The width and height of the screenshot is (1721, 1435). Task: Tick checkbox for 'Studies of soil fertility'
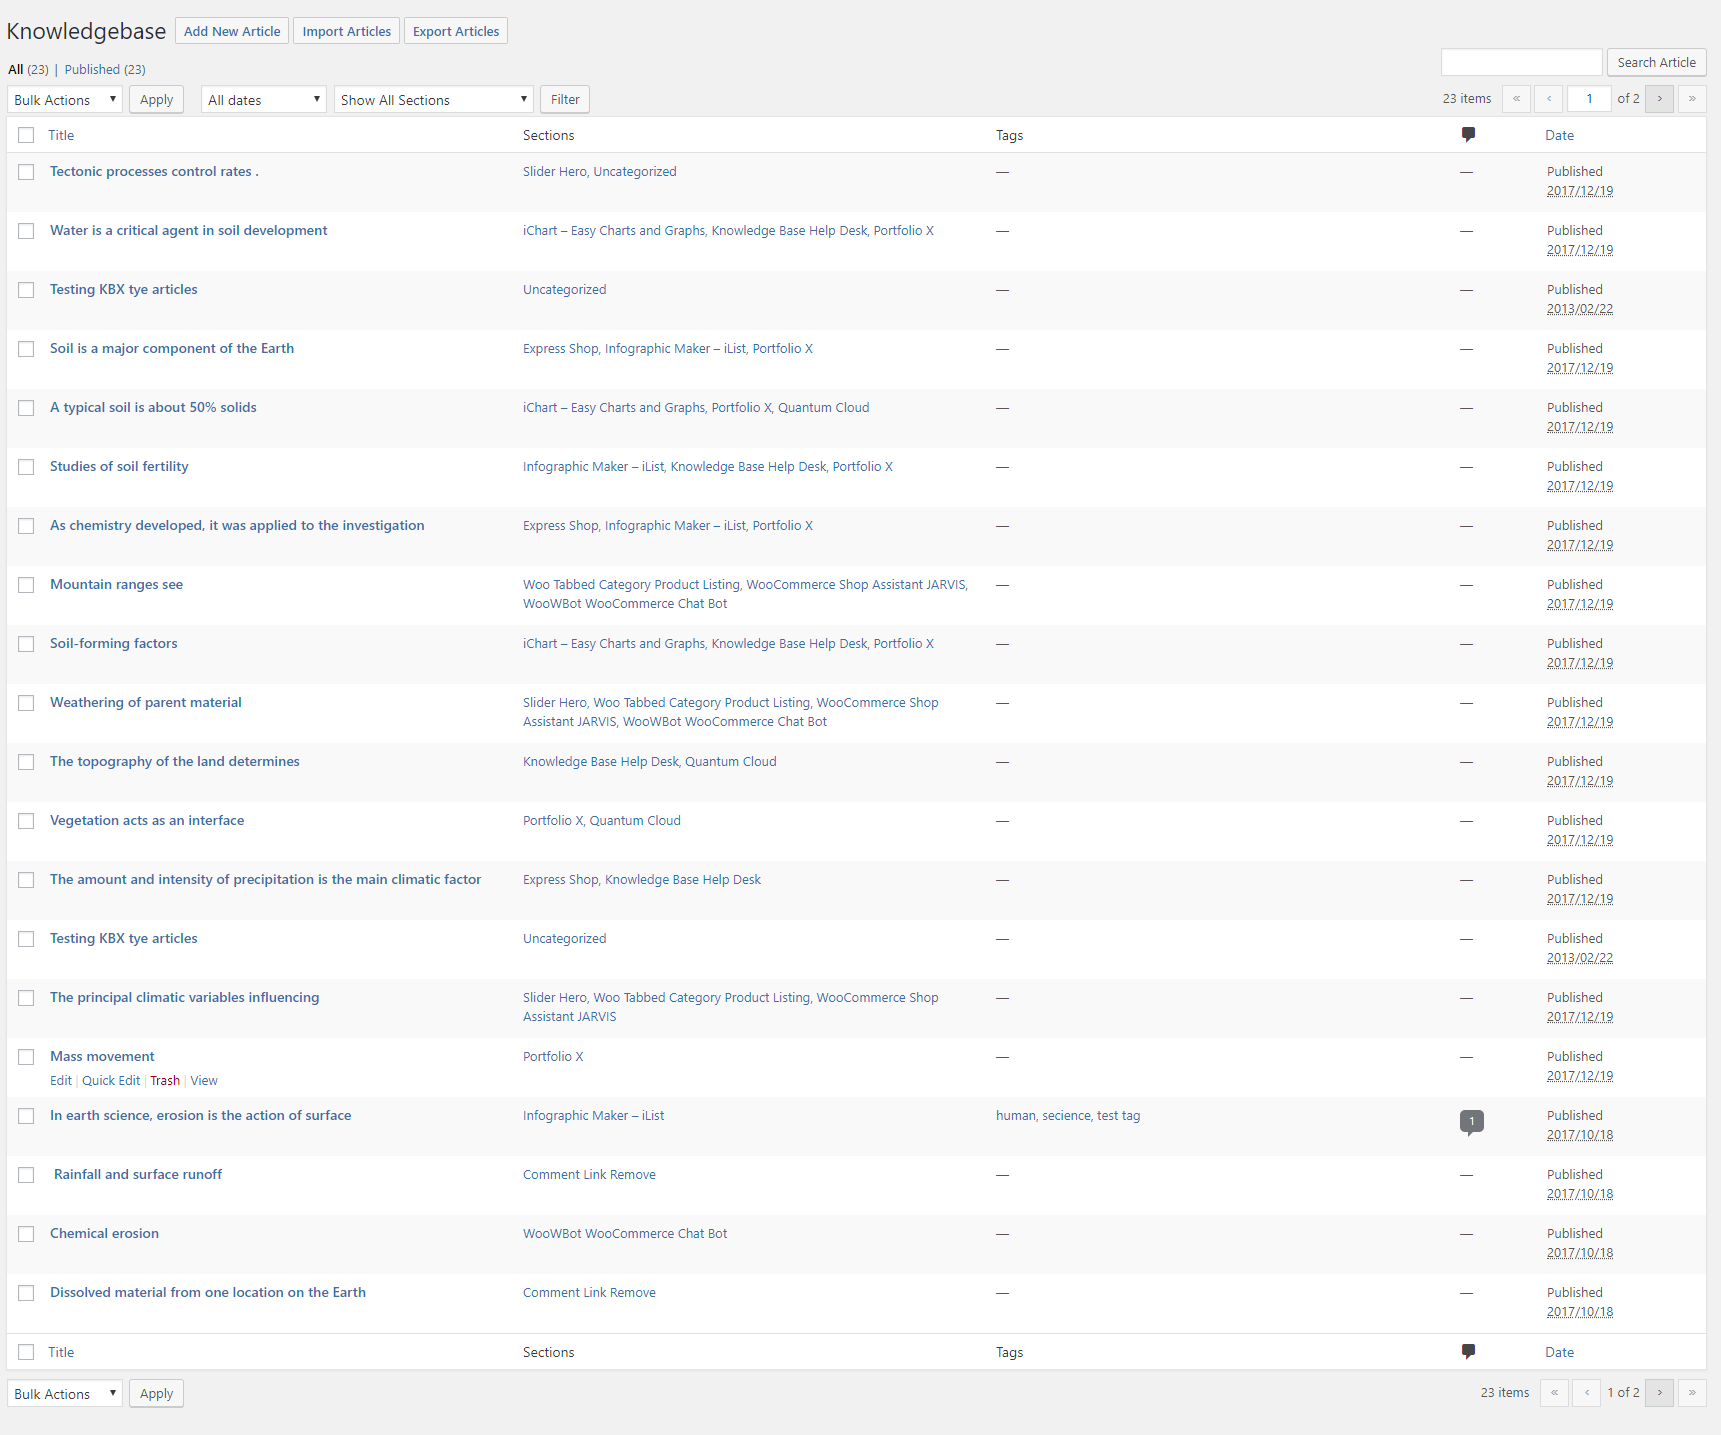pos(26,467)
